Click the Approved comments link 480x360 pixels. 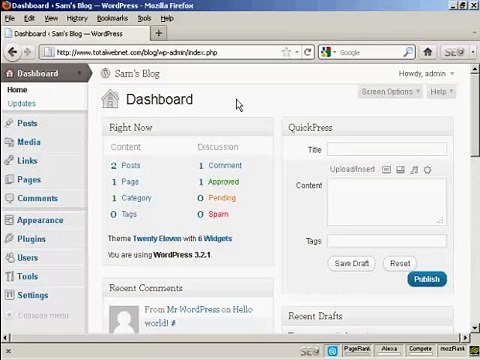(x=223, y=182)
